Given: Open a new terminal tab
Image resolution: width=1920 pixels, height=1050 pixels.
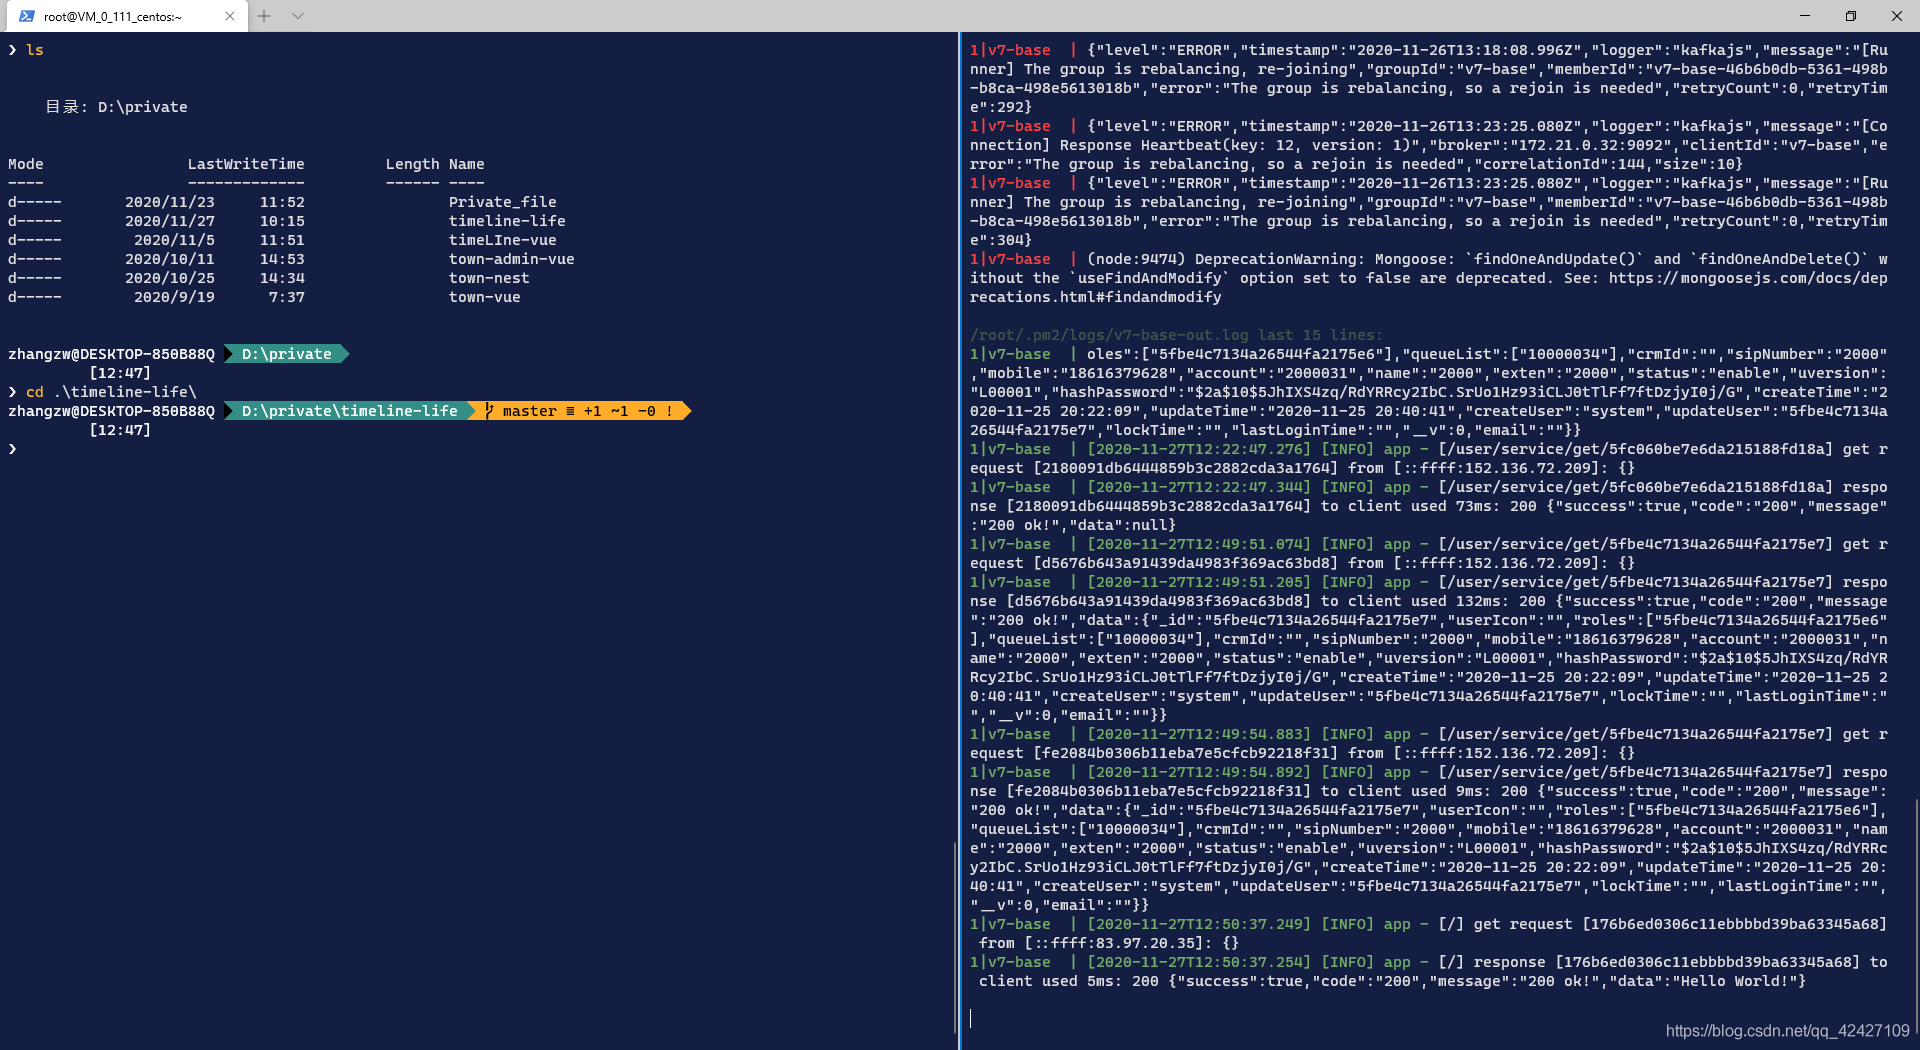Looking at the screenshot, I should pyautogui.click(x=264, y=16).
